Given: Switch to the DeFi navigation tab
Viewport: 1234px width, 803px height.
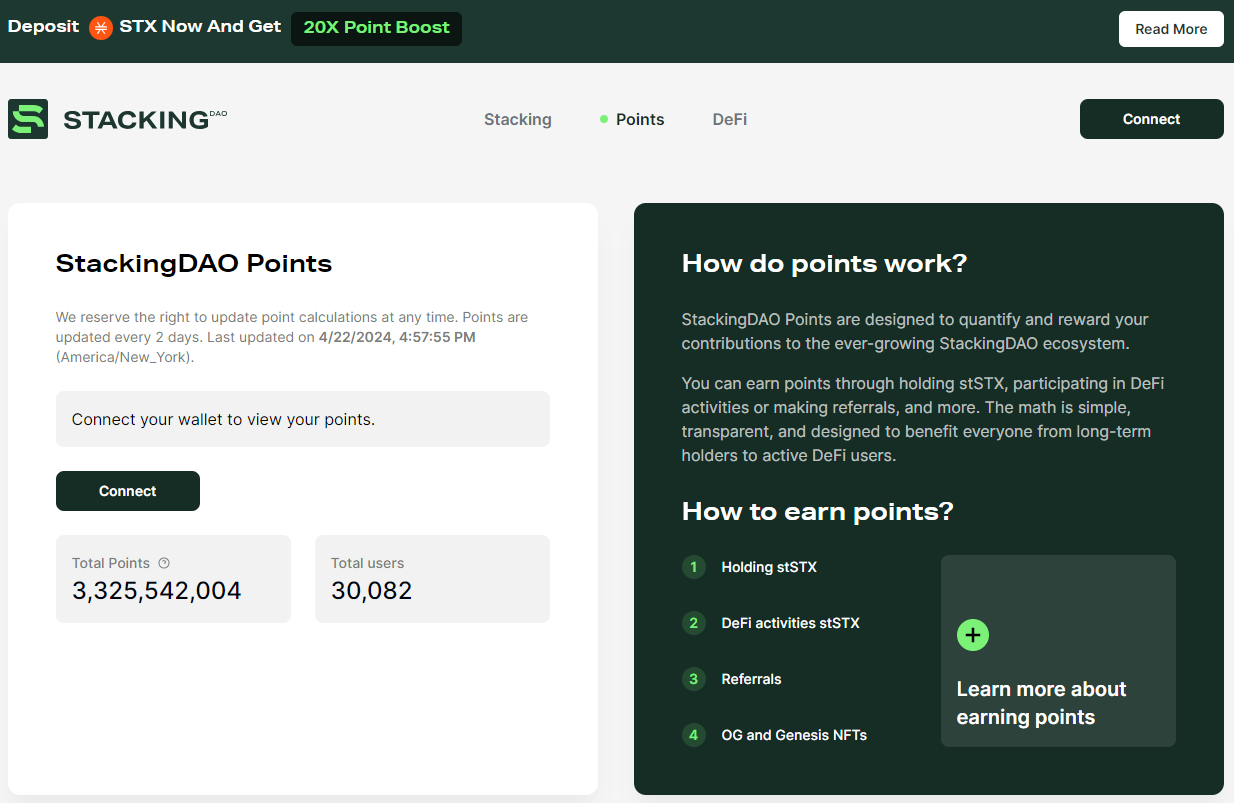Looking at the screenshot, I should [x=730, y=119].
